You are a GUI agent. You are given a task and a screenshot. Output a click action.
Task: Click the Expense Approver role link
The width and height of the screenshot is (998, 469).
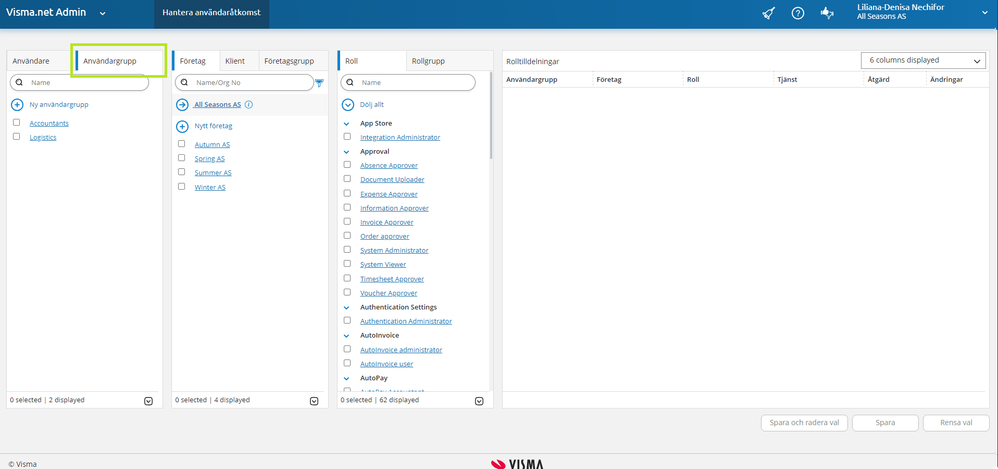[389, 194]
